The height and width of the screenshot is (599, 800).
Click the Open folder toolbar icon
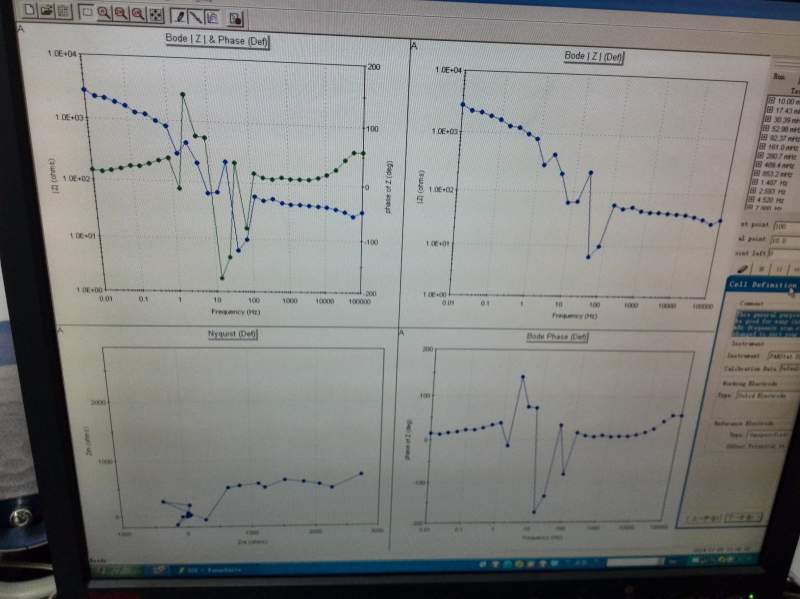click(x=46, y=11)
